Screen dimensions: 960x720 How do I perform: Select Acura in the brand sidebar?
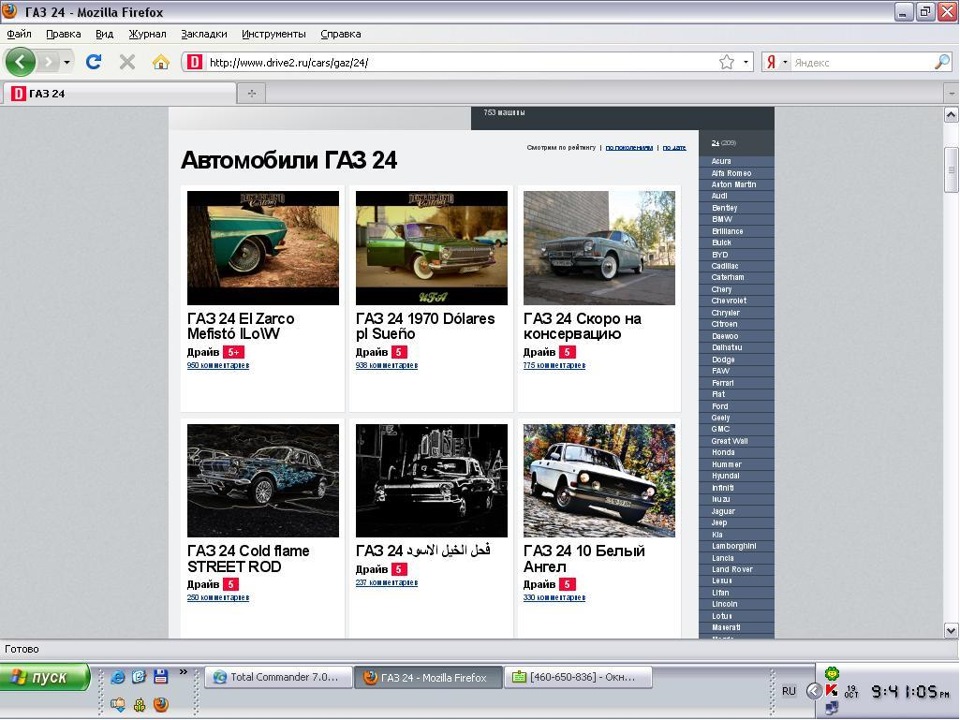[x=721, y=161]
